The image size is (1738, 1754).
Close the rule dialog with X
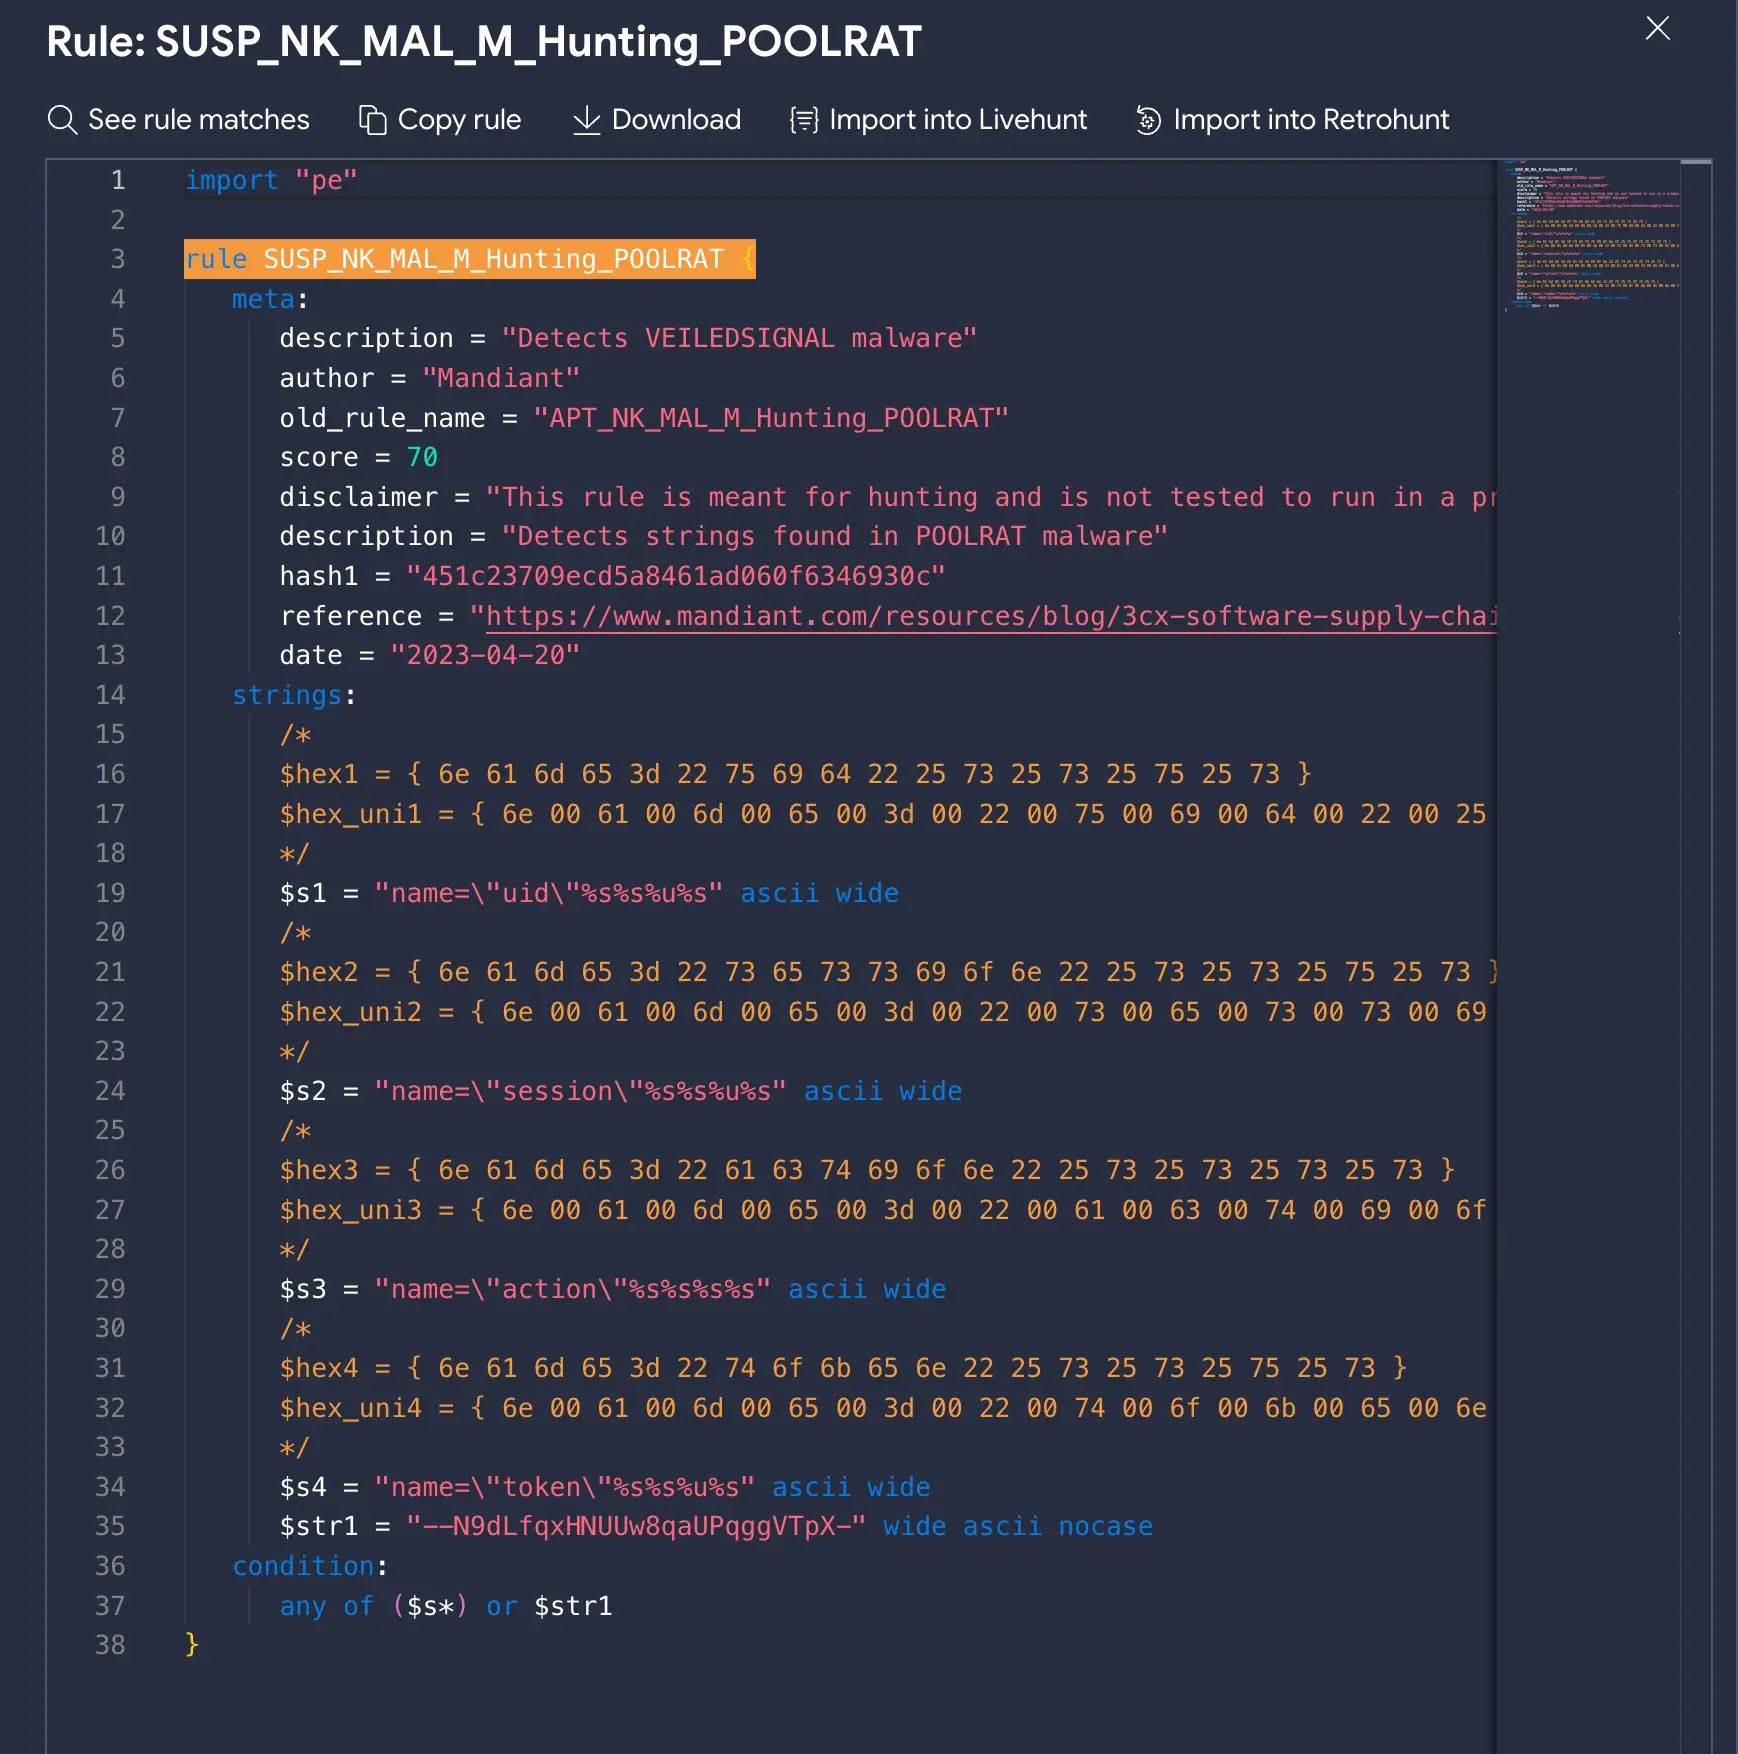(1658, 28)
